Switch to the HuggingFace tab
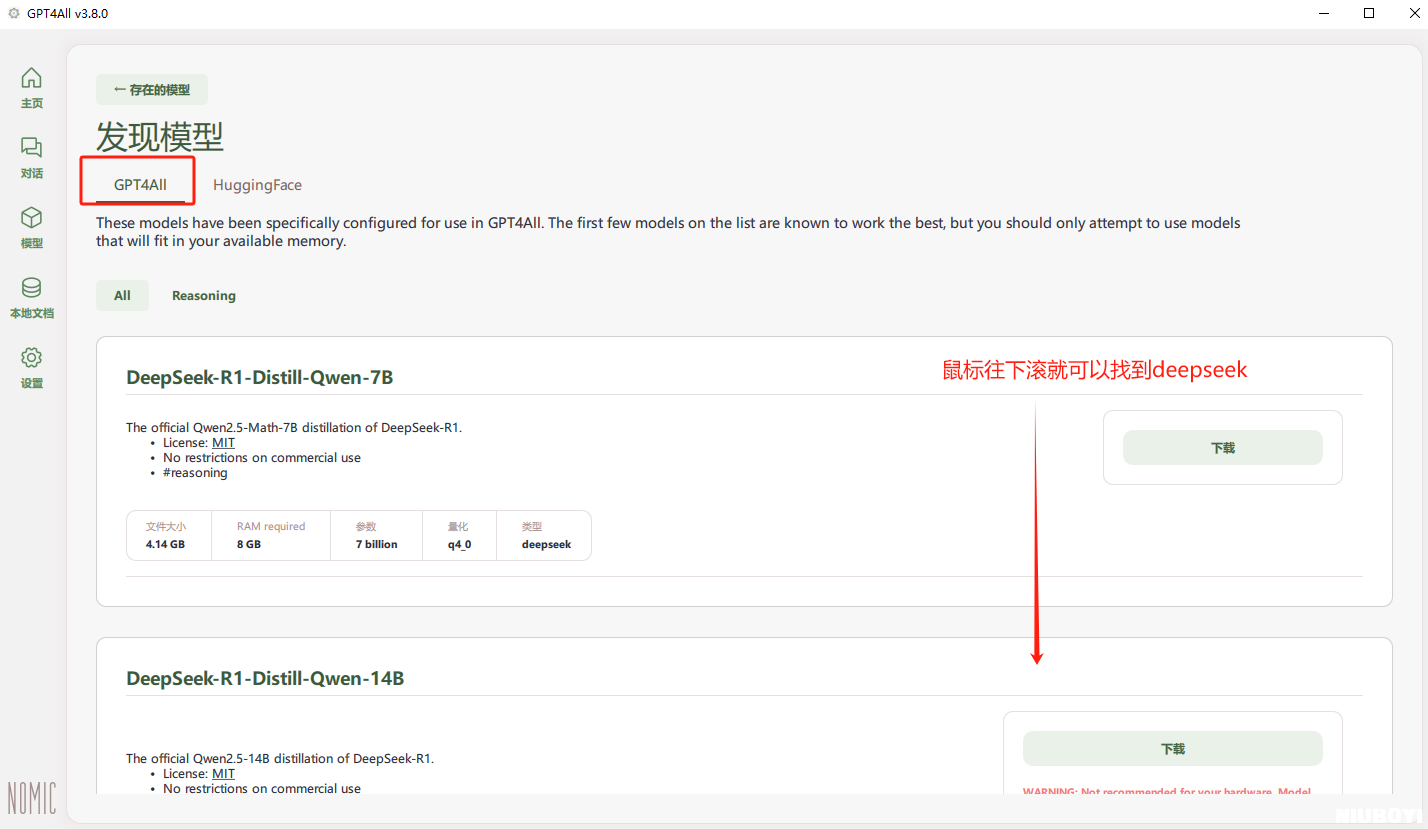This screenshot has height=829, width=1428. point(257,185)
